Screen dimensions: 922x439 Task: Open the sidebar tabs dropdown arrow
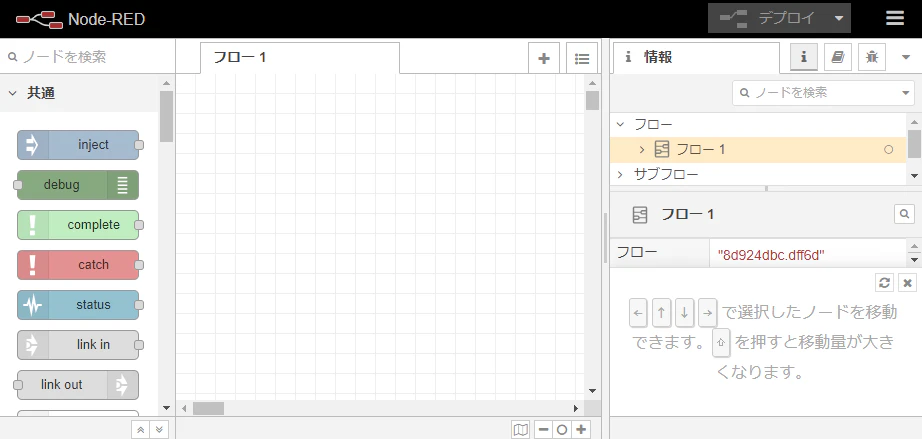click(906, 57)
